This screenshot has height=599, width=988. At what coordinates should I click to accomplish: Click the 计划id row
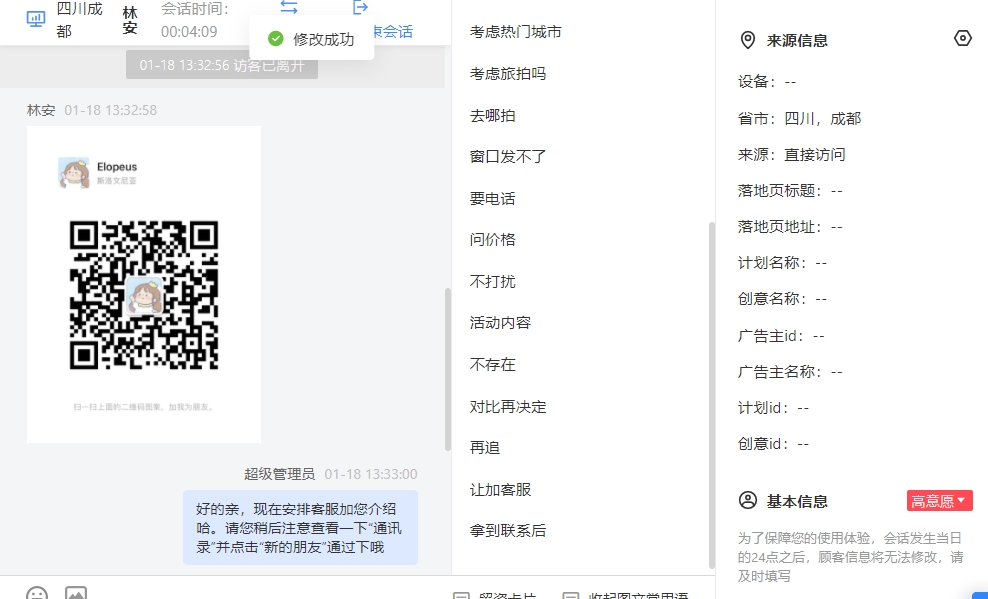click(x=773, y=408)
